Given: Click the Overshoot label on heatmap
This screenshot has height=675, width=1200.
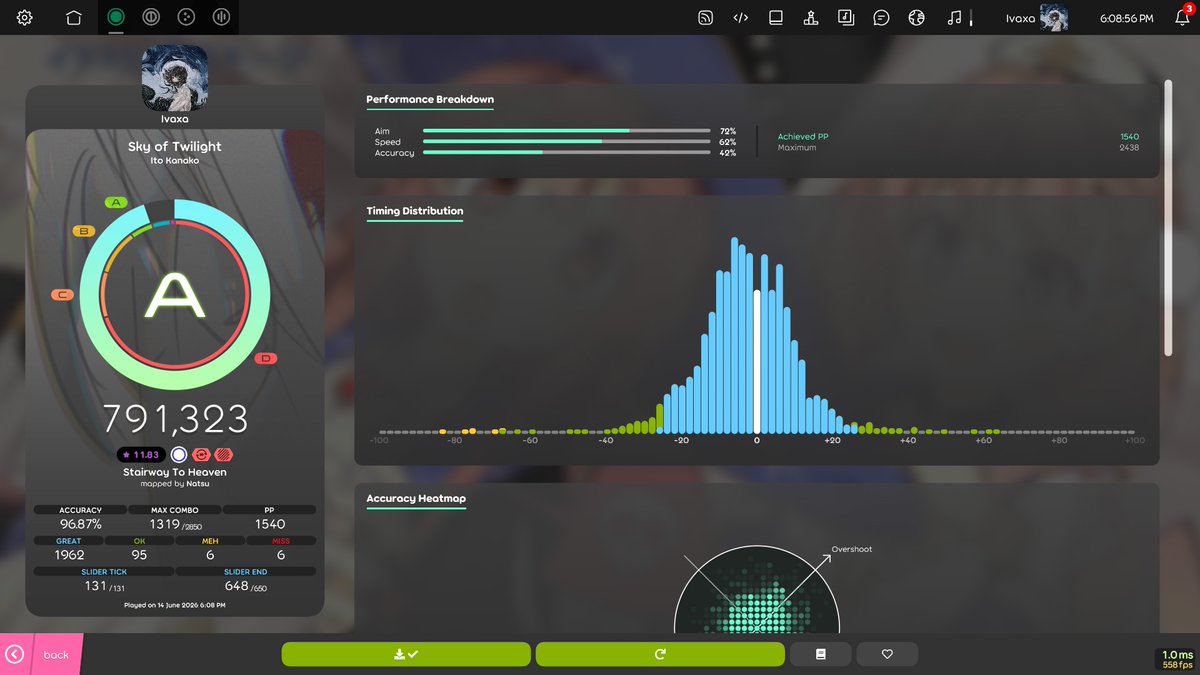Looking at the screenshot, I should (852, 549).
